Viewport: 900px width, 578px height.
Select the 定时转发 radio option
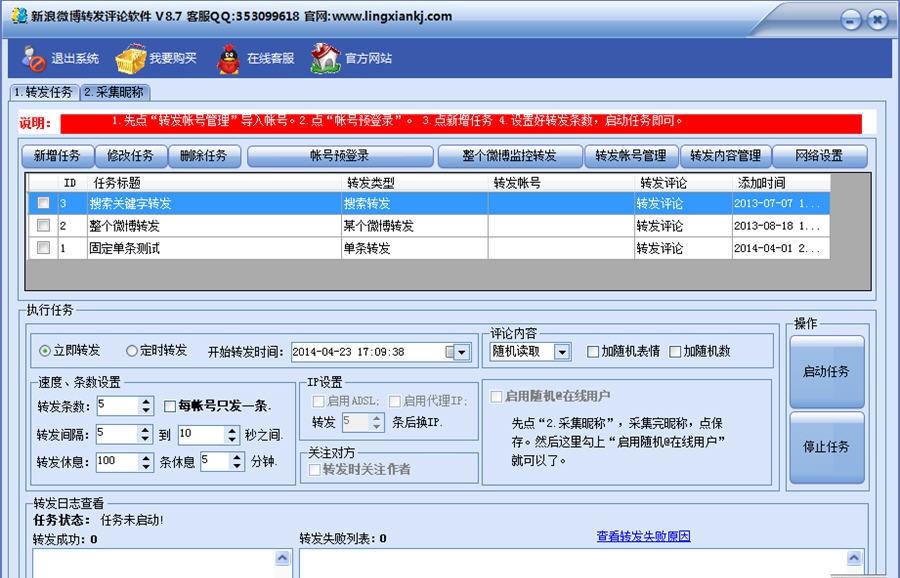(x=131, y=351)
